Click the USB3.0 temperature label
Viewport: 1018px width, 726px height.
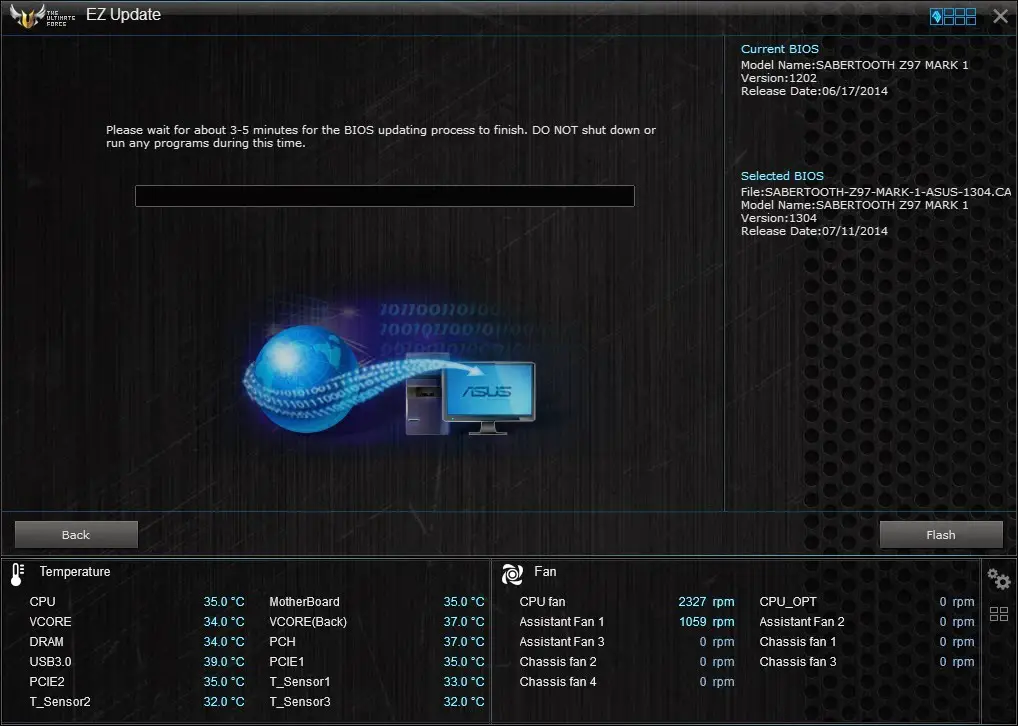coord(50,662)
